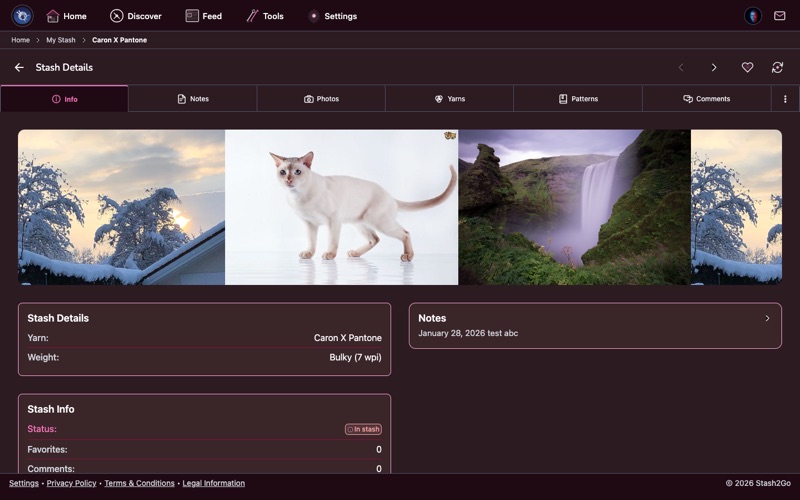This screenshot has height=500, width=800.
Task: Switch to the Yarns tab
Action: coord(449,99)
